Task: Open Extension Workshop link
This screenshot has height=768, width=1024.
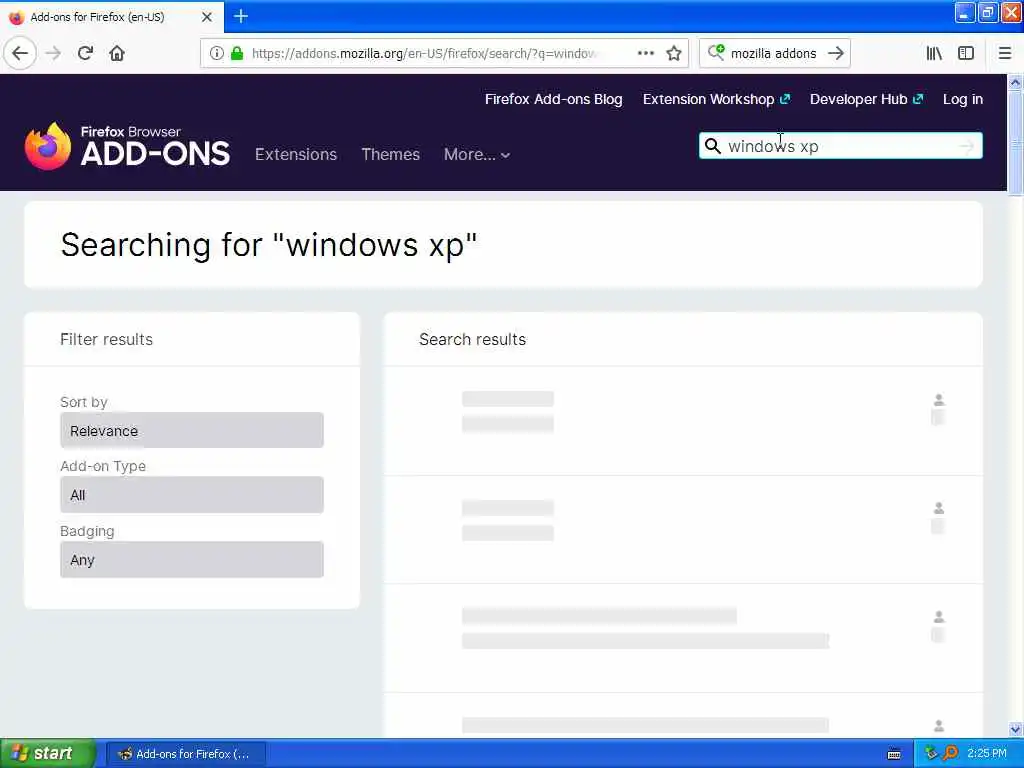Action: 716,99
